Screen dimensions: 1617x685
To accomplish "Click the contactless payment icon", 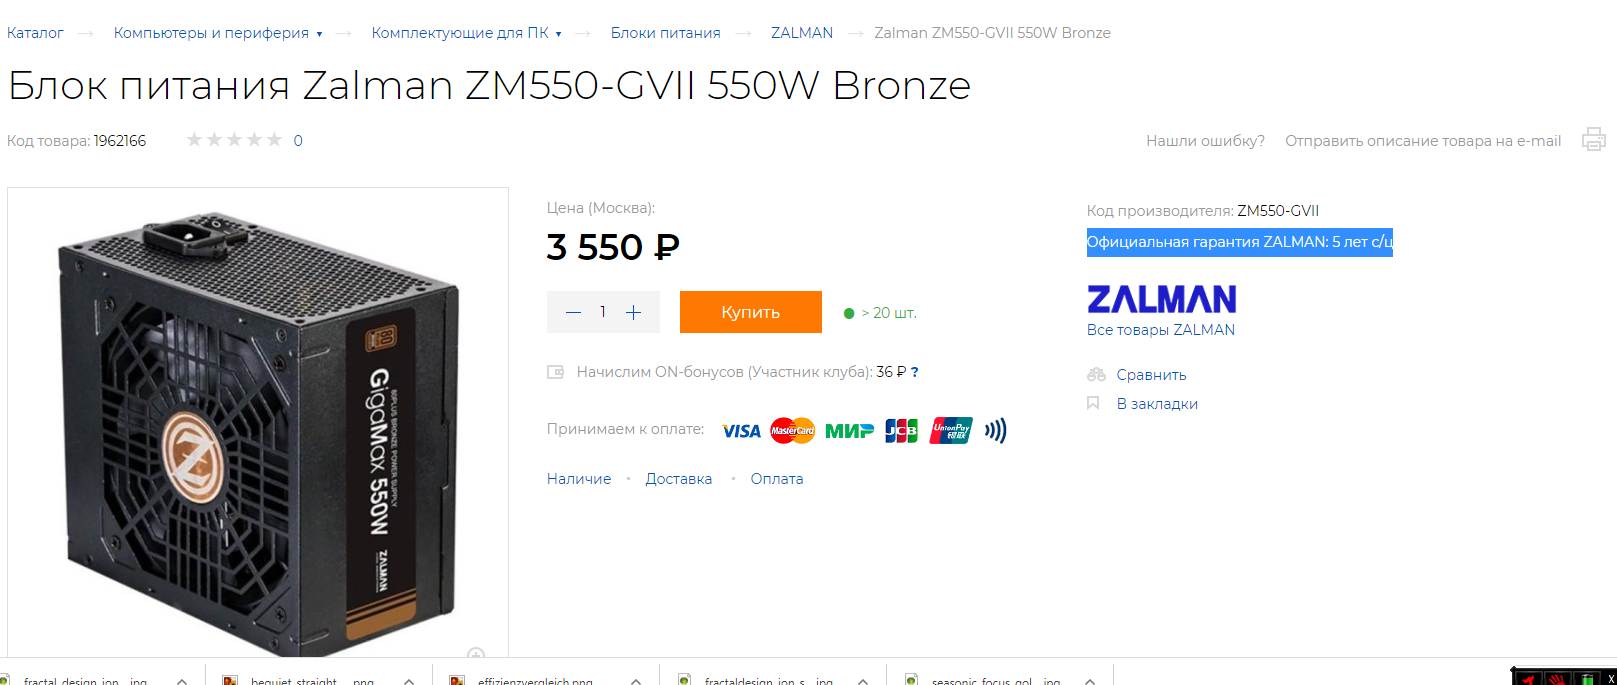I will (995, 431).
